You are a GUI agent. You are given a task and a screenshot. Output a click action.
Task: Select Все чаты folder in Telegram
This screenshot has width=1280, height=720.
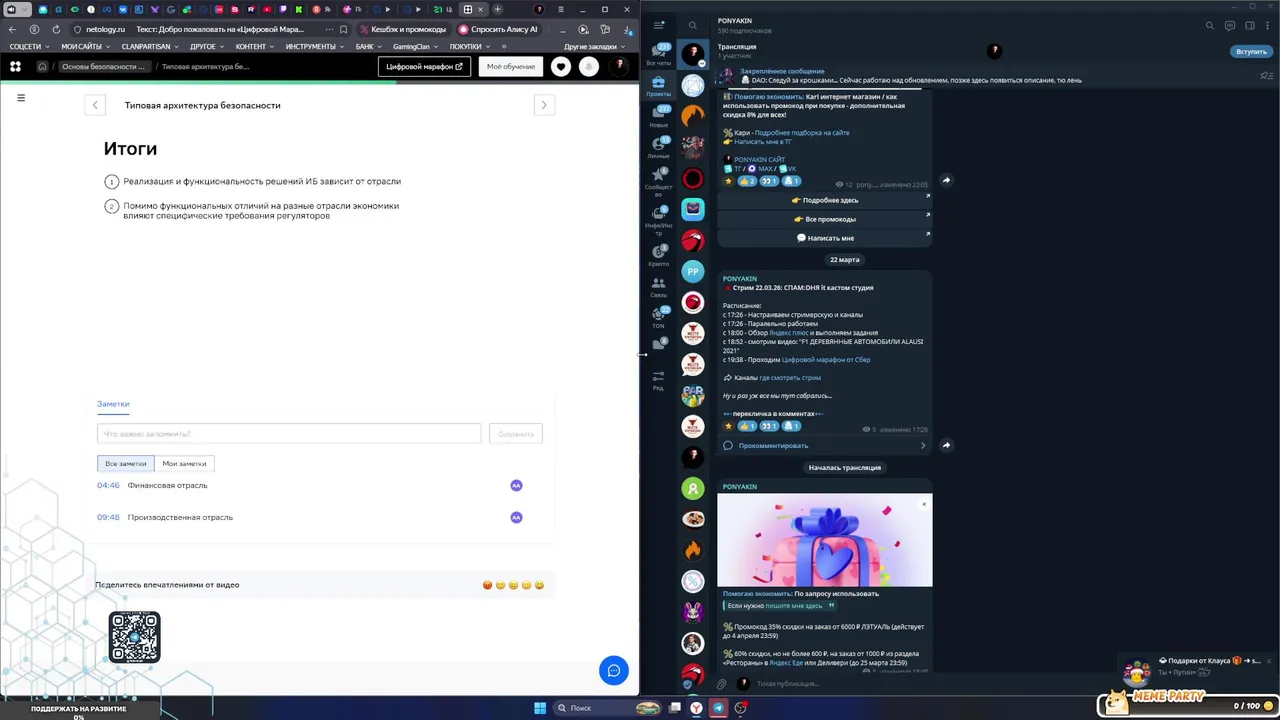click(658, 54)
